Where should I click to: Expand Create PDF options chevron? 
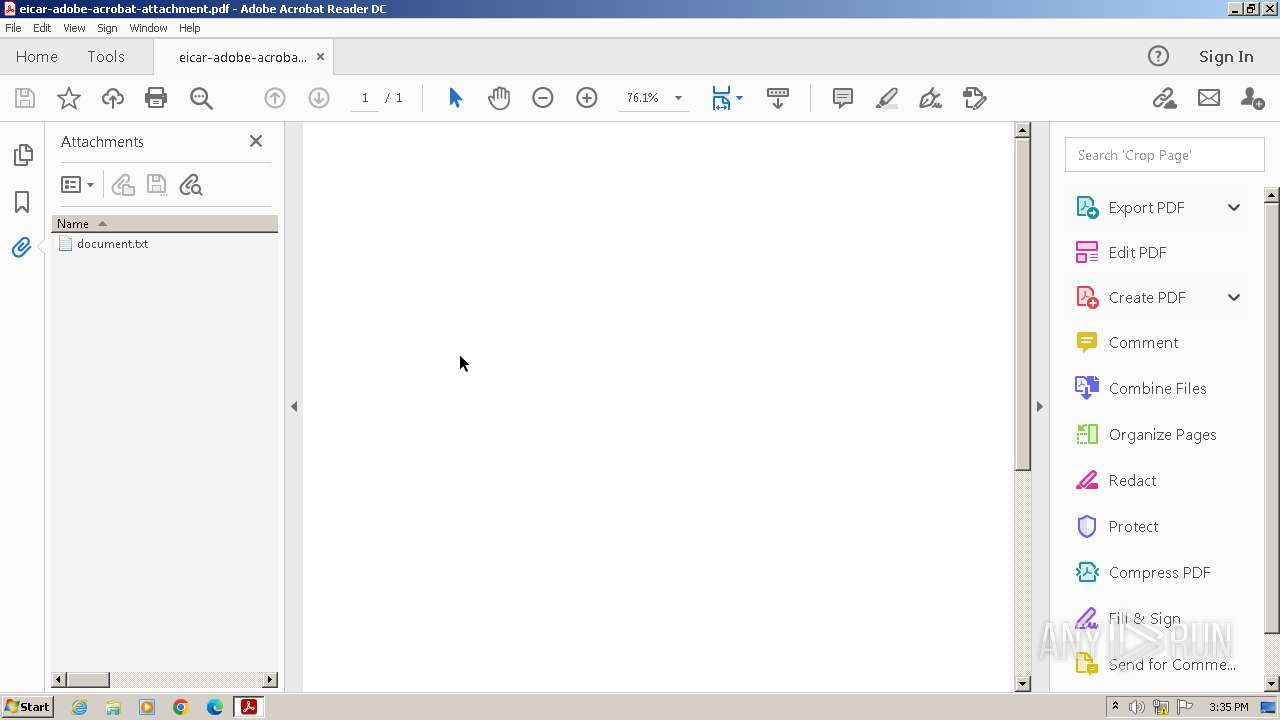tap(1234, 297)
